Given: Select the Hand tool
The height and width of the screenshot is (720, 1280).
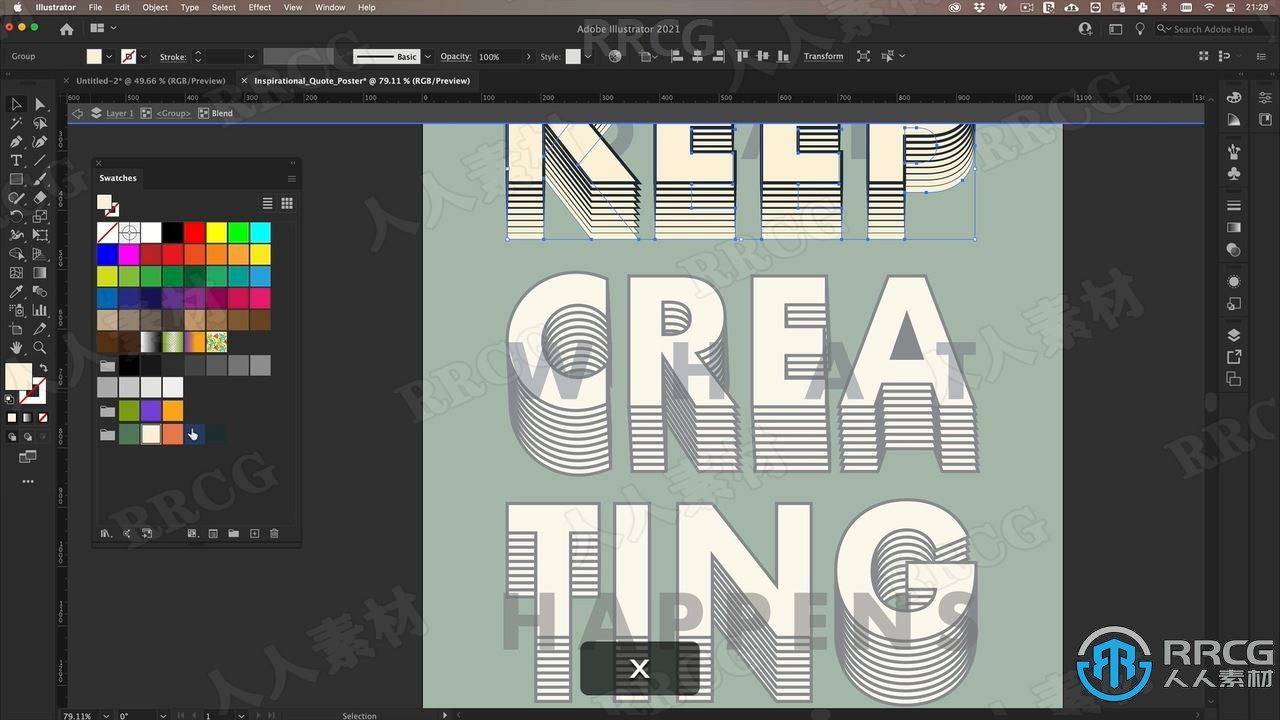Looking at the screenshot, I should point(16,347).
